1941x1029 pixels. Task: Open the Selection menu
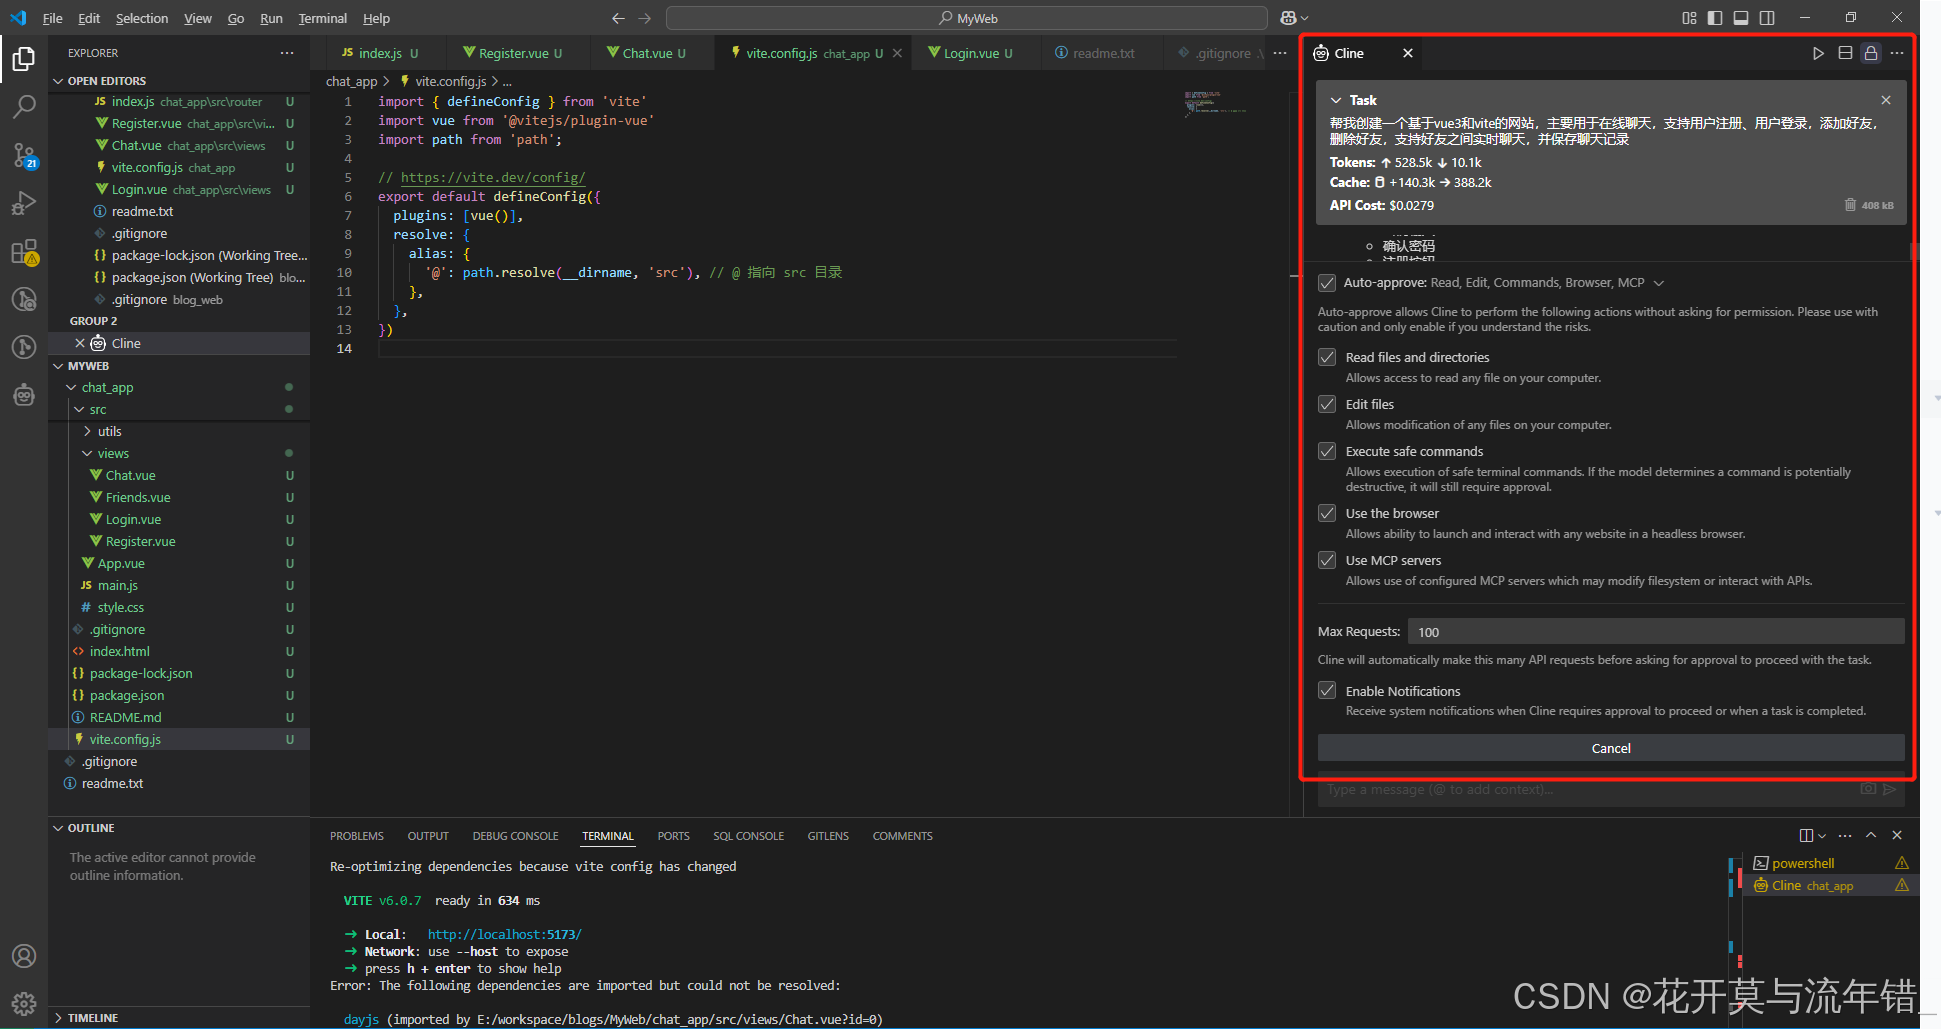tap(142, 18)
